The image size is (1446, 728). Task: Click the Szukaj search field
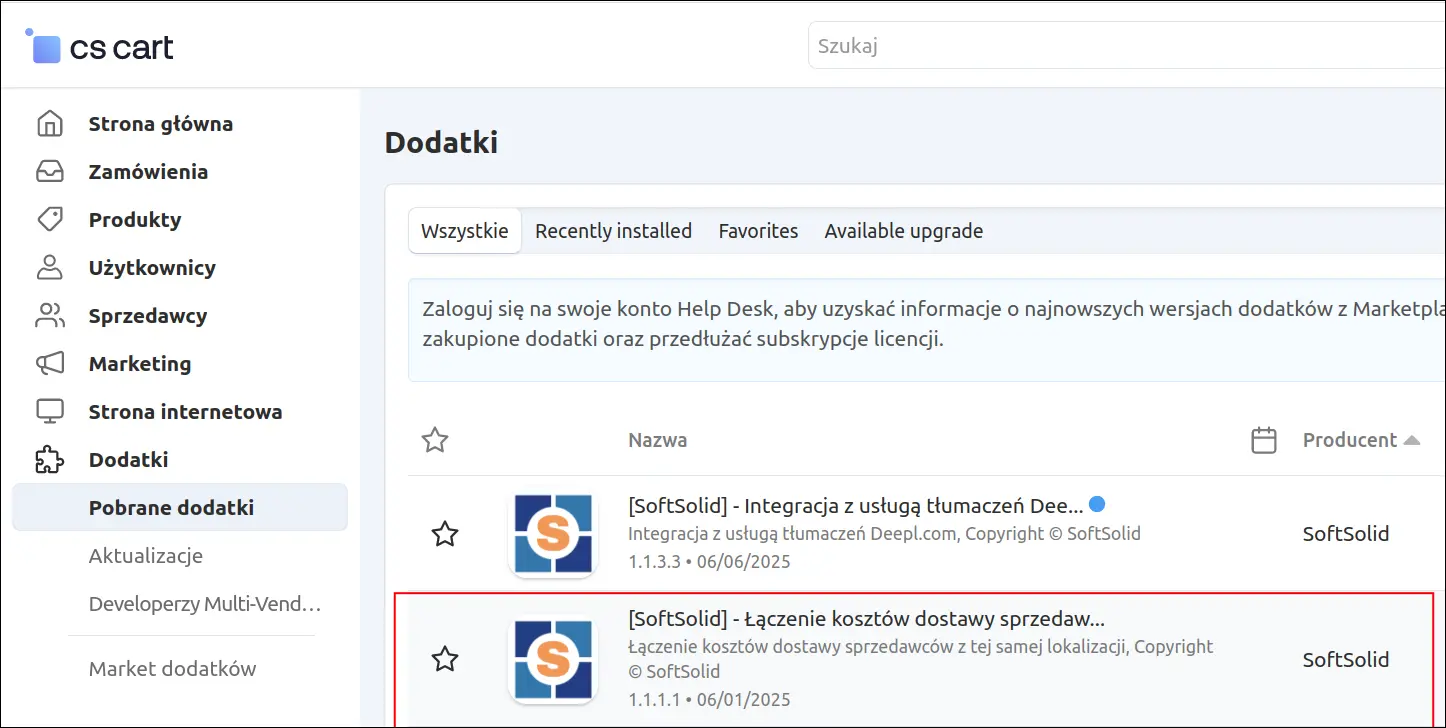click(x=1127, y=46)
